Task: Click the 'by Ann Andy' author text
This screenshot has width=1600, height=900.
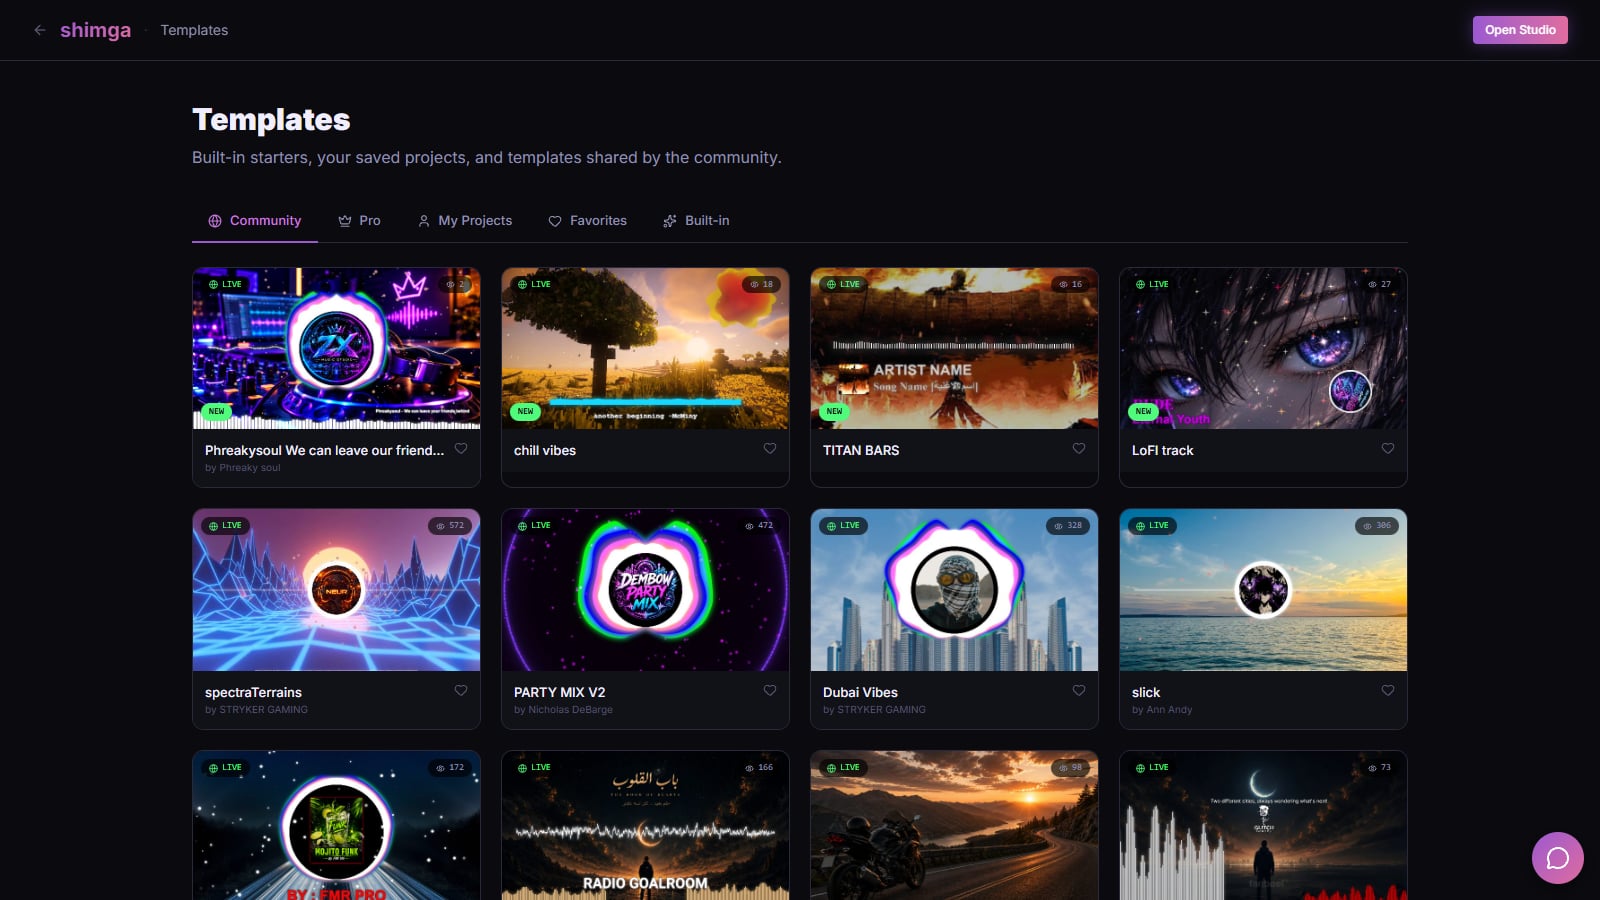Action: click(x=1162, y=709)
